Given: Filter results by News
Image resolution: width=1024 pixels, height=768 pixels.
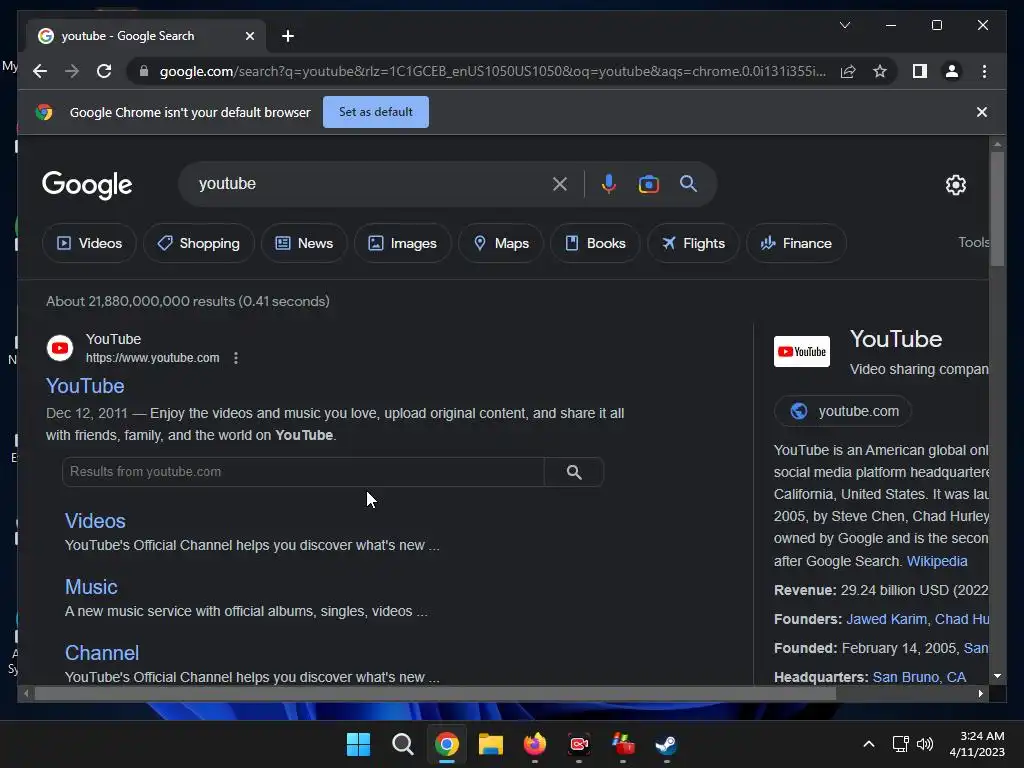Looking at the screenshot, I should pos(304,243).
